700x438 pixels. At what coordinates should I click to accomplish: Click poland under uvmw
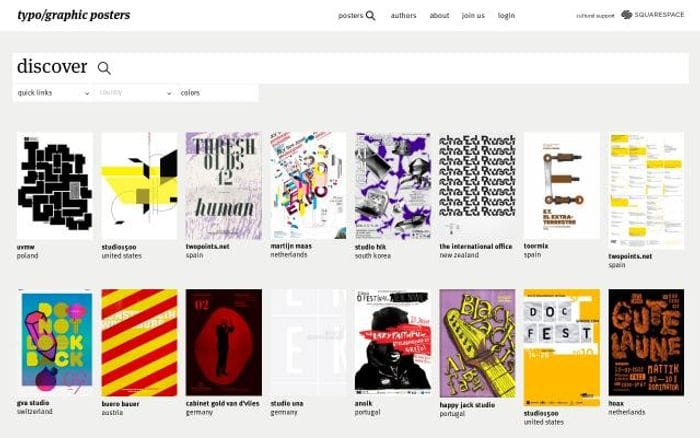pyautogui.click(x=27, y=256)
